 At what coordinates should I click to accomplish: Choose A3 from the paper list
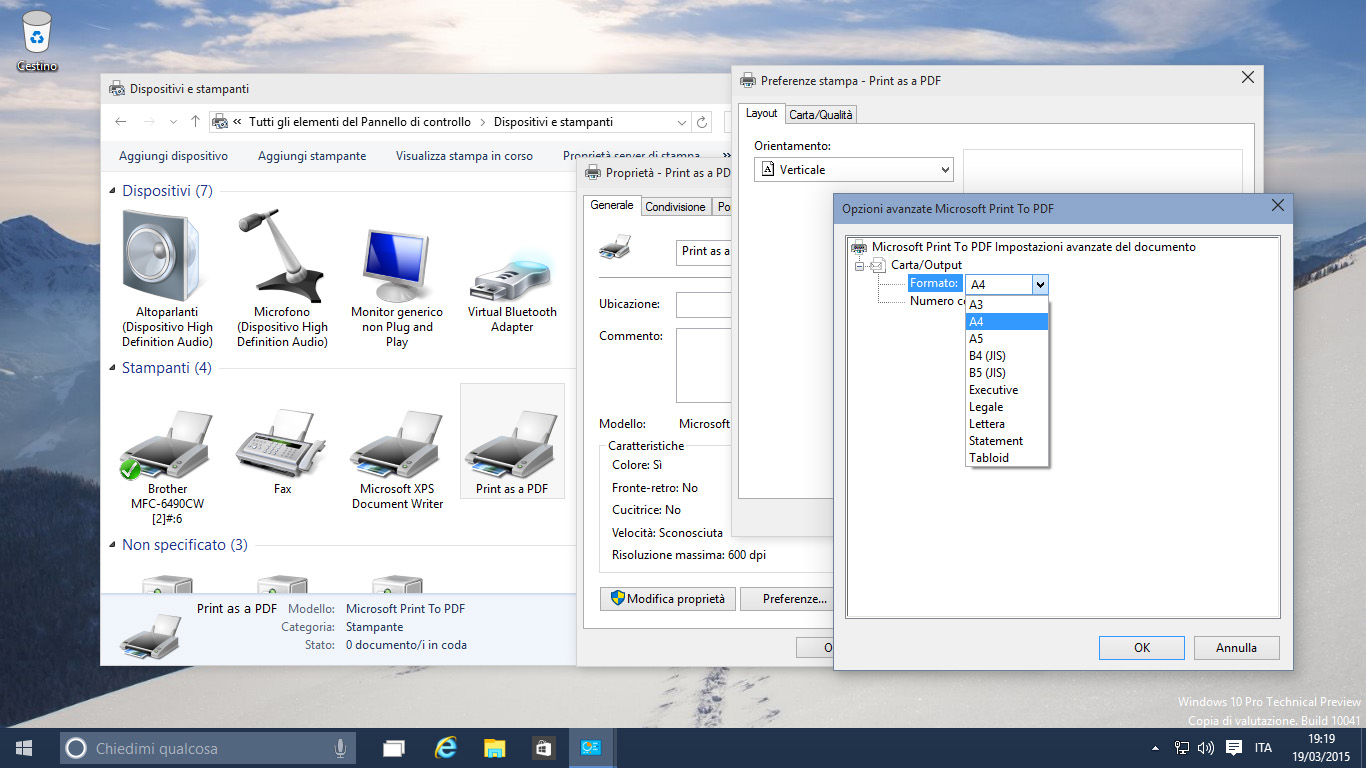pos(1006,305)
